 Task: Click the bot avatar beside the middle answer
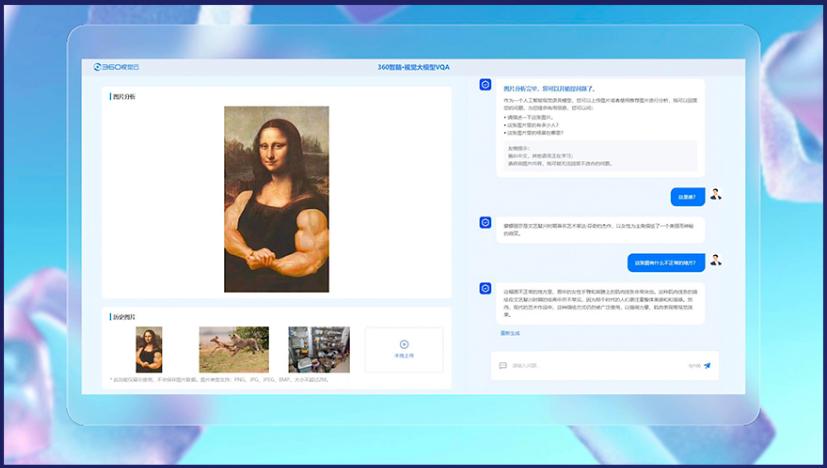(485, 223)
